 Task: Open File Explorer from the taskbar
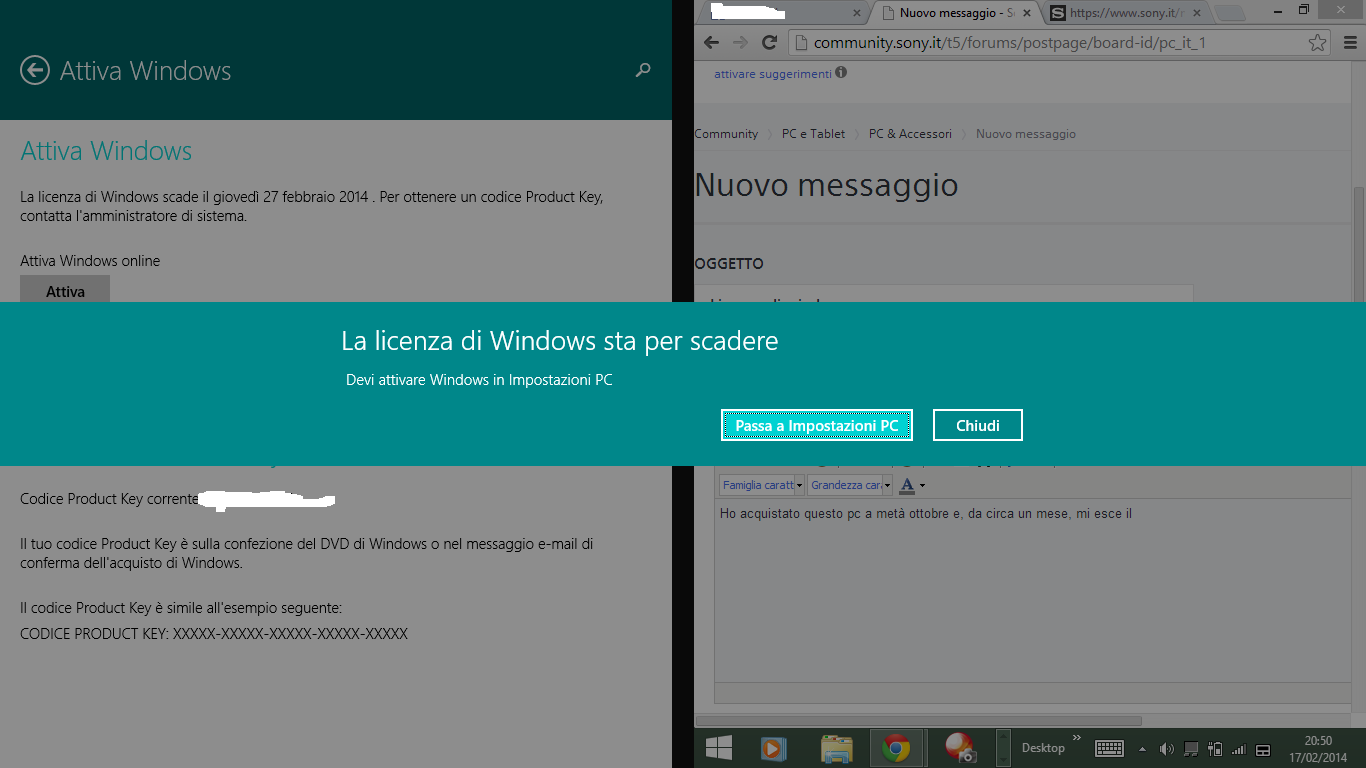pyautogui.click(x=836, y=748)
